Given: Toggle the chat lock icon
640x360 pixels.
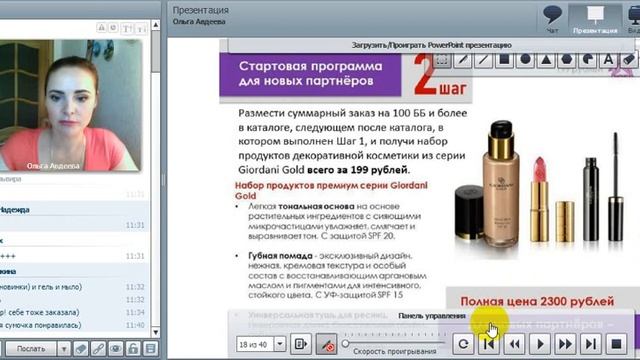Looking at the screenshot, I should (x=133, y=349).
